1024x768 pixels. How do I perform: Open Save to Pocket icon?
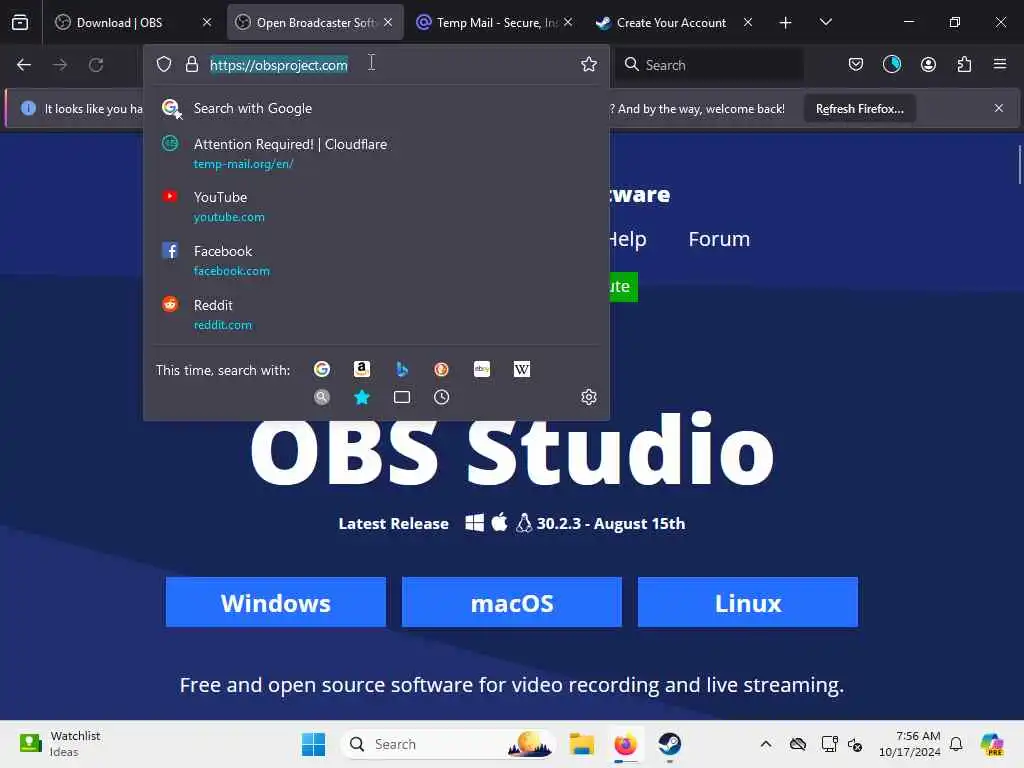pyautogui.click(x=856, y=64)
